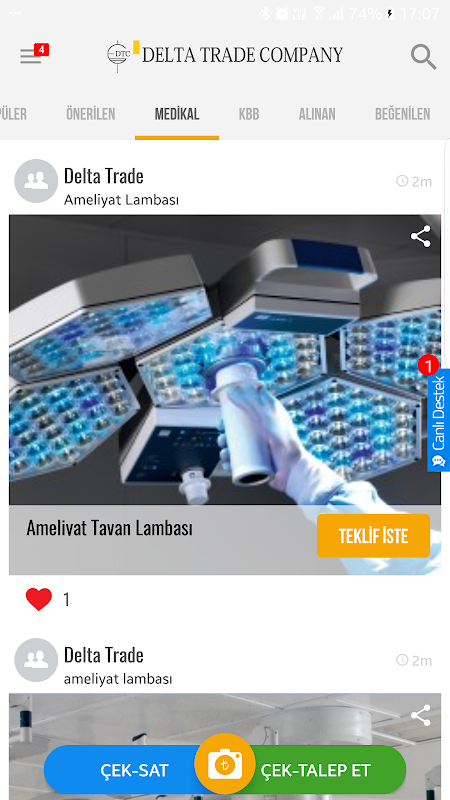Tap the Delta Trade Company logo

[x=225, y=55]
